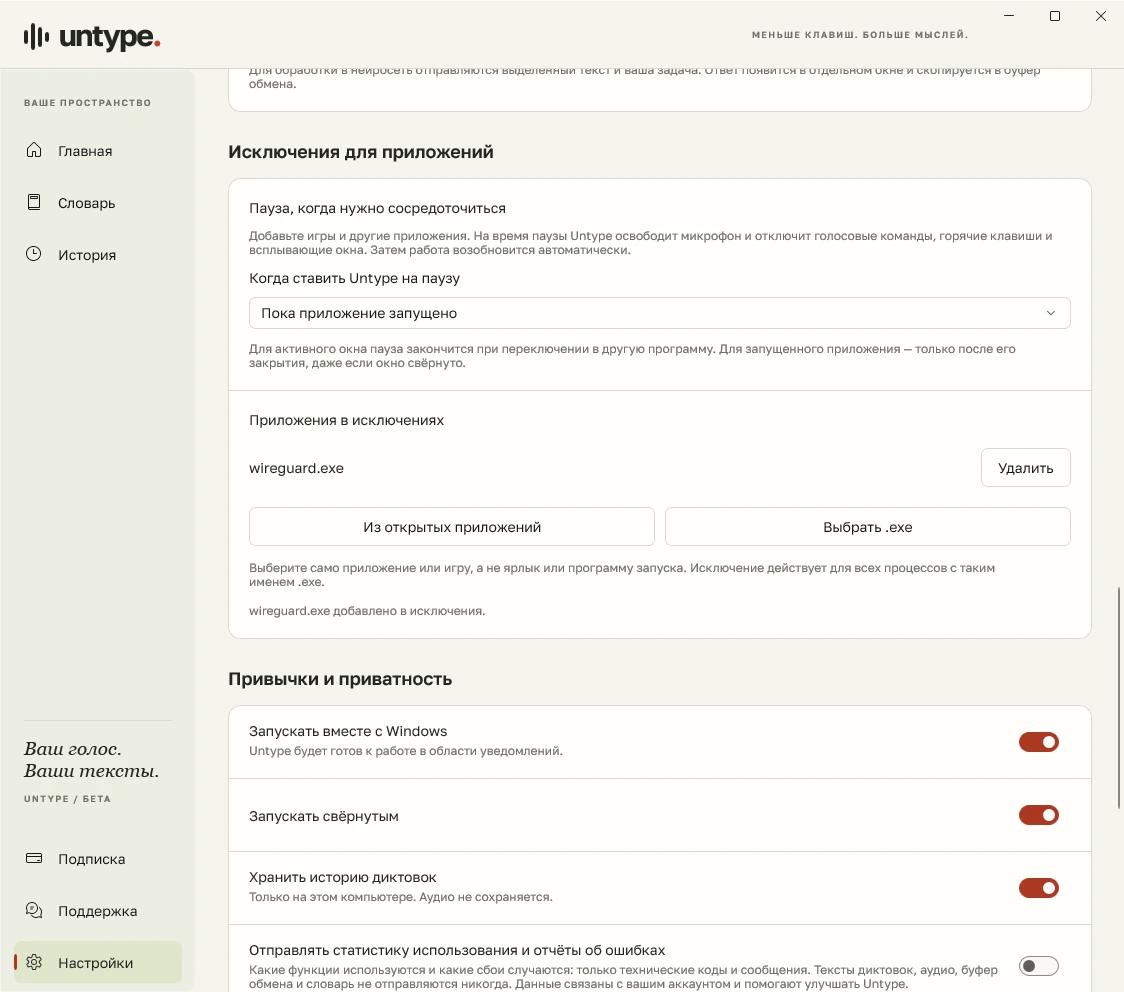Open the Поддержка page
The width and height of the screenshot is (1124, 992).
click(x=98, y=911)
